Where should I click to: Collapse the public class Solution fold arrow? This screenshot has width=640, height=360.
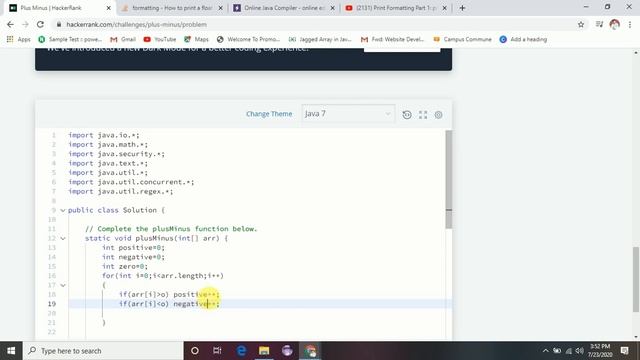coord(63,210)
